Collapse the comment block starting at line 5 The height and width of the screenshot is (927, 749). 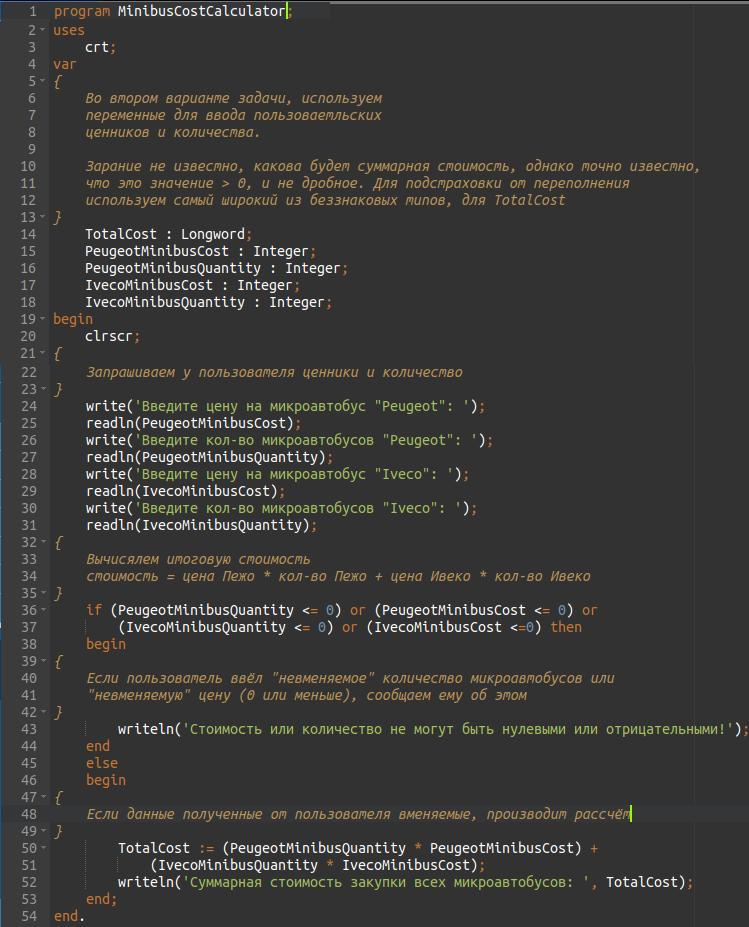(42, 81)
